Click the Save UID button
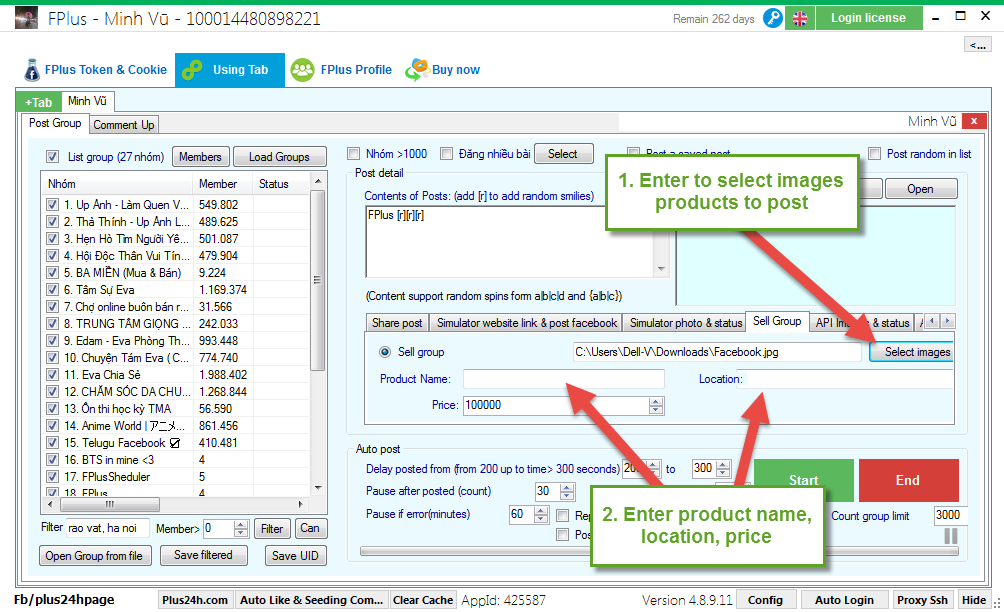 pos(295,556)
